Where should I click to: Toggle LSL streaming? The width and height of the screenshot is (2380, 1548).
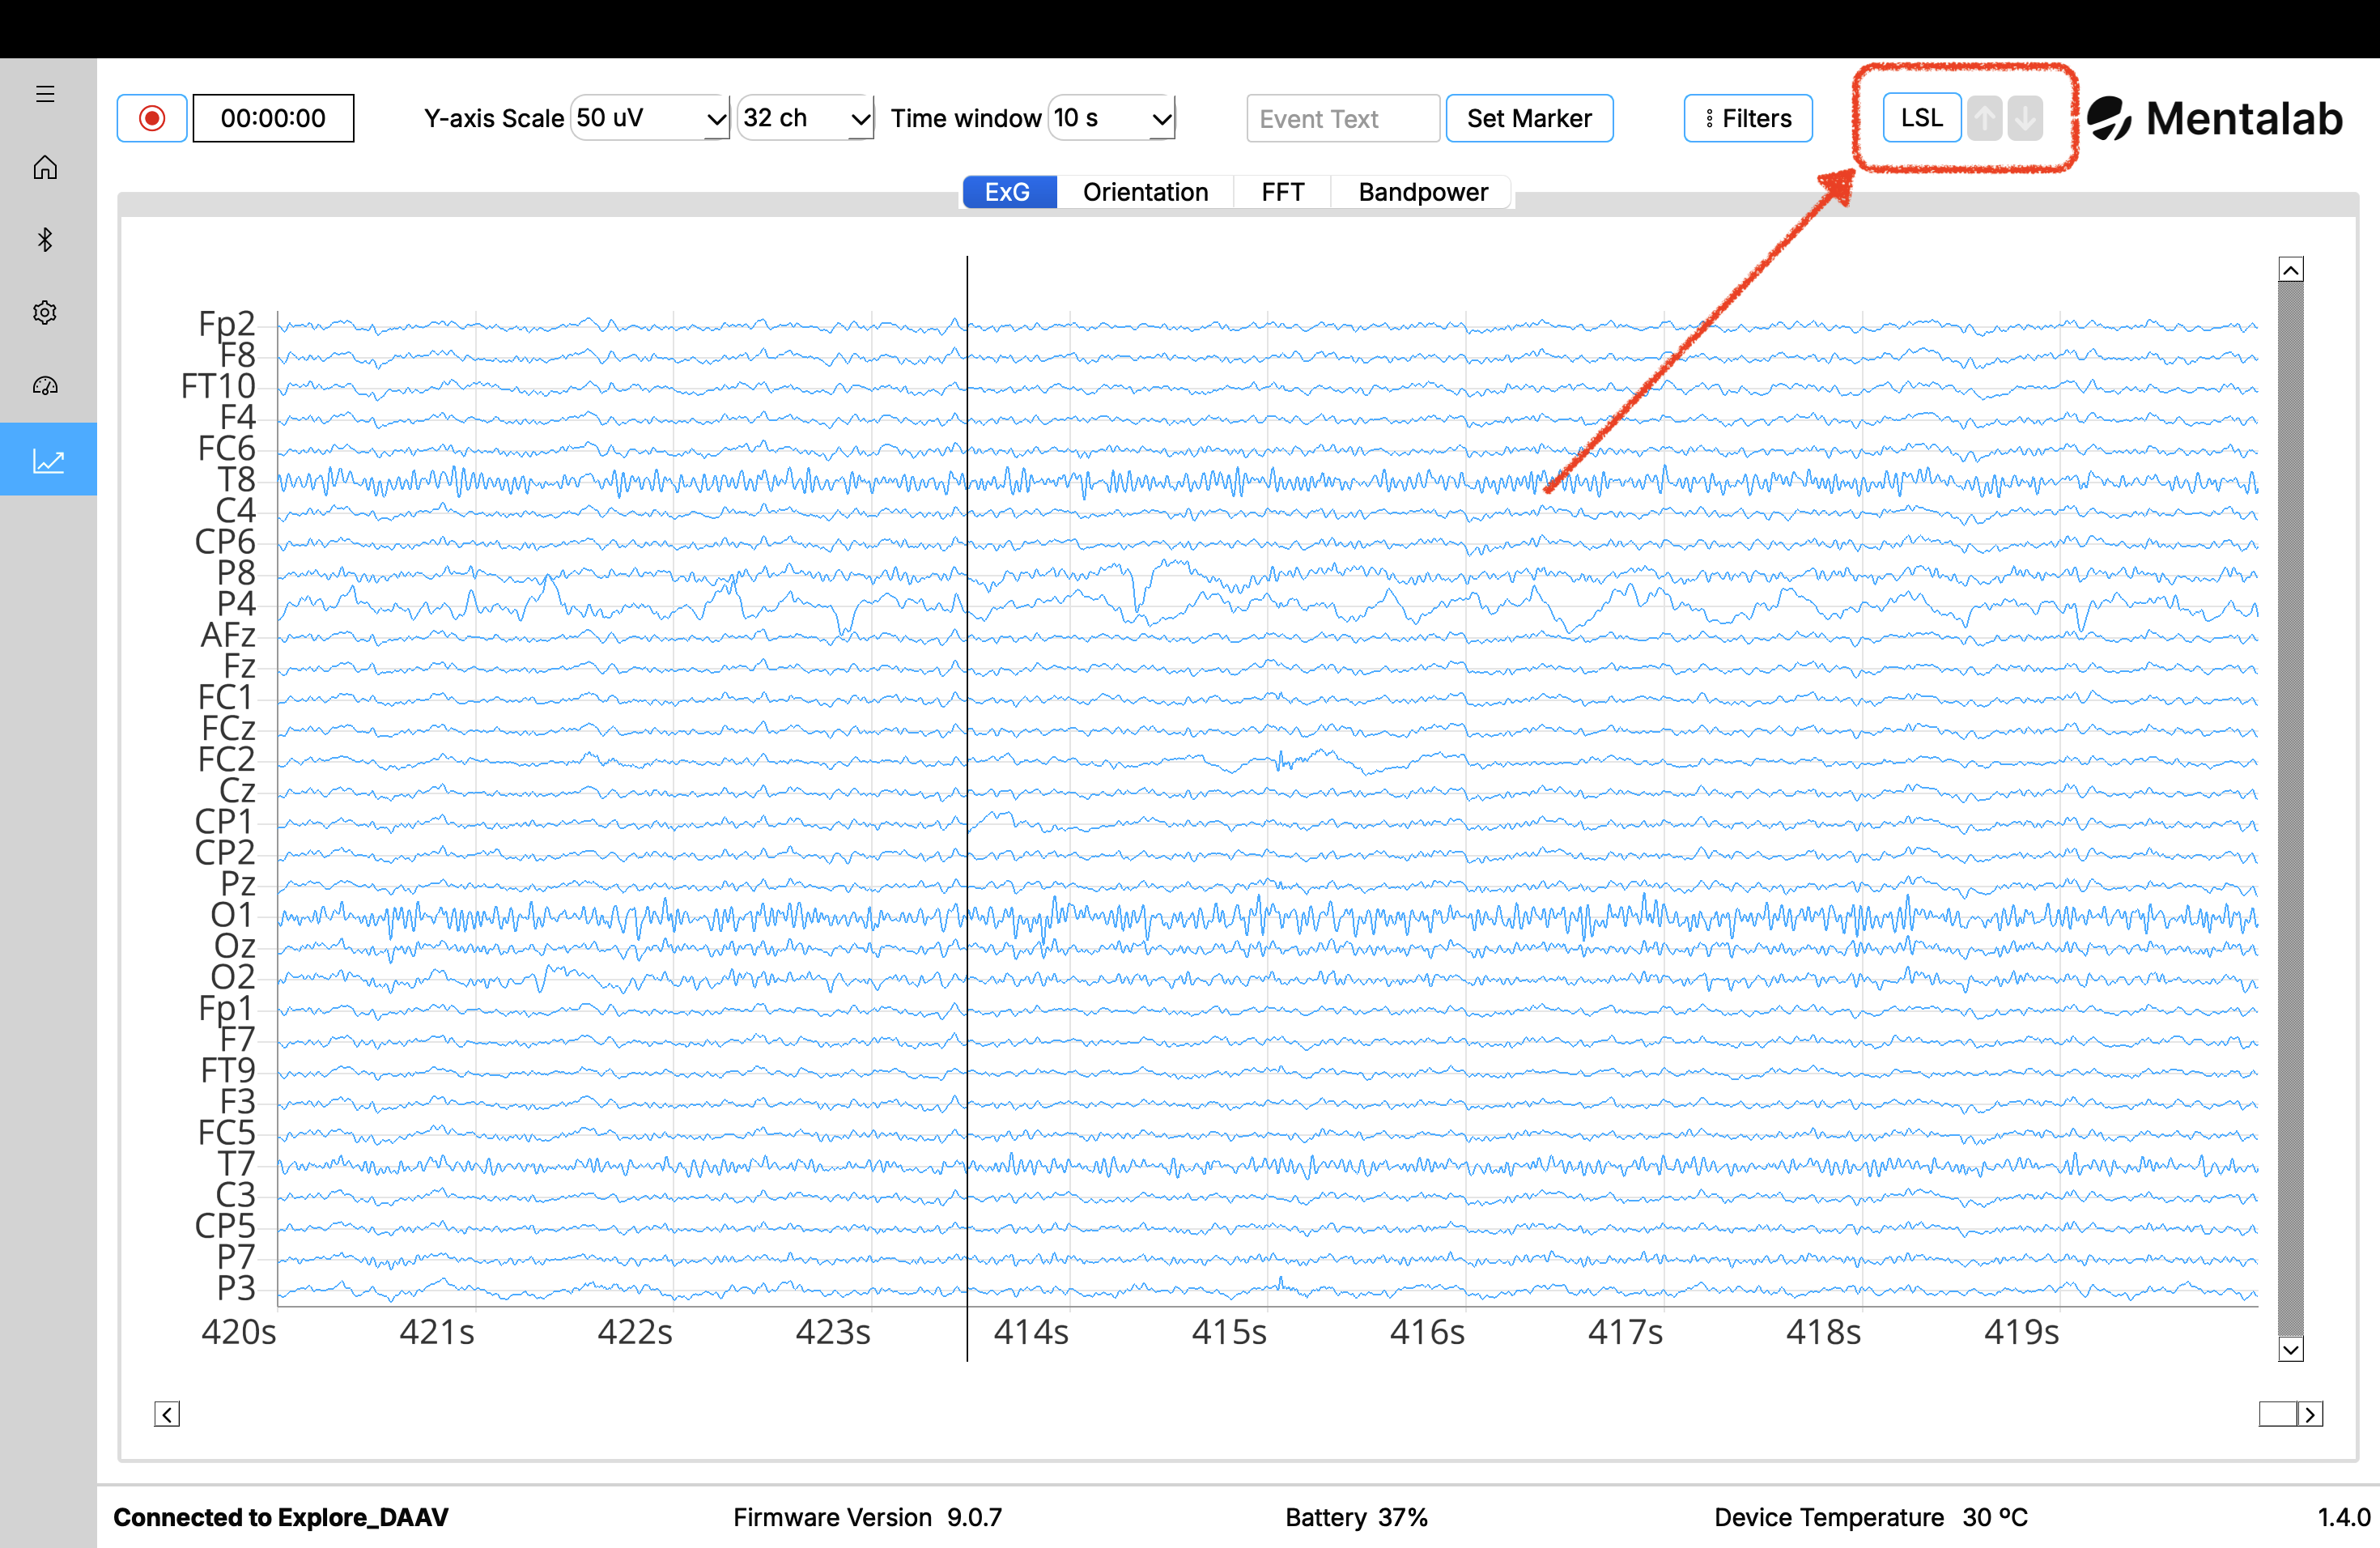(1920, 119)
